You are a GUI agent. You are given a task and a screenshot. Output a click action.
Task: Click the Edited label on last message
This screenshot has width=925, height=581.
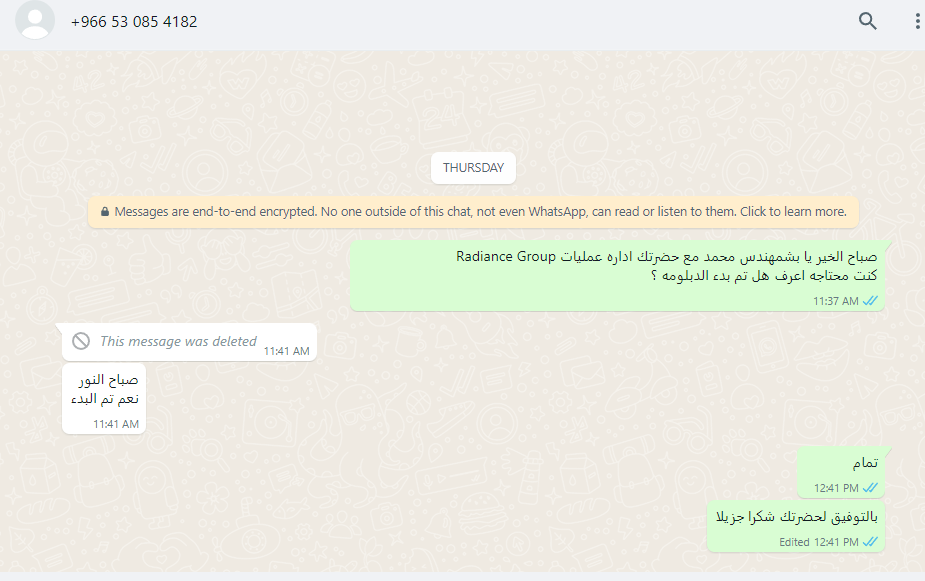click(x=794, y=542)
